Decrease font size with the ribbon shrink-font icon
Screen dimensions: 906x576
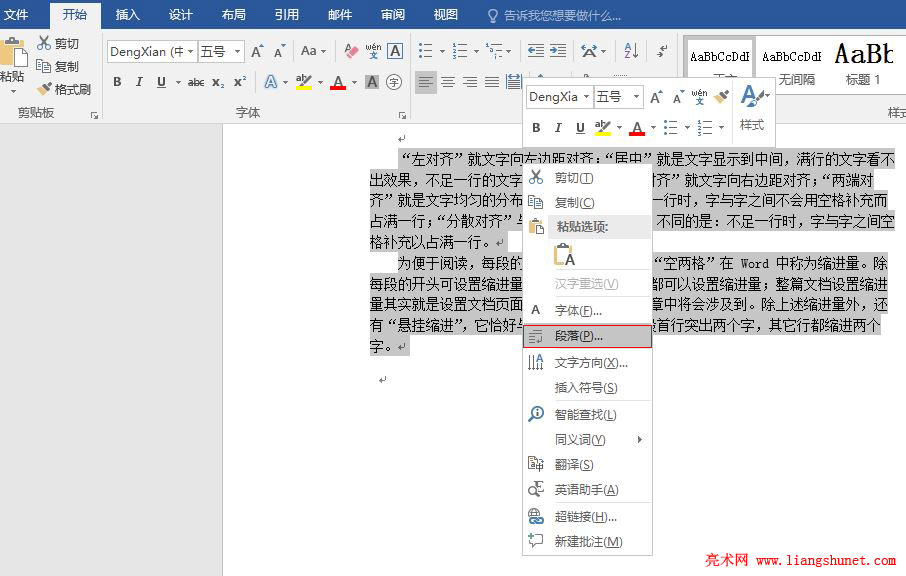point(280,51)
